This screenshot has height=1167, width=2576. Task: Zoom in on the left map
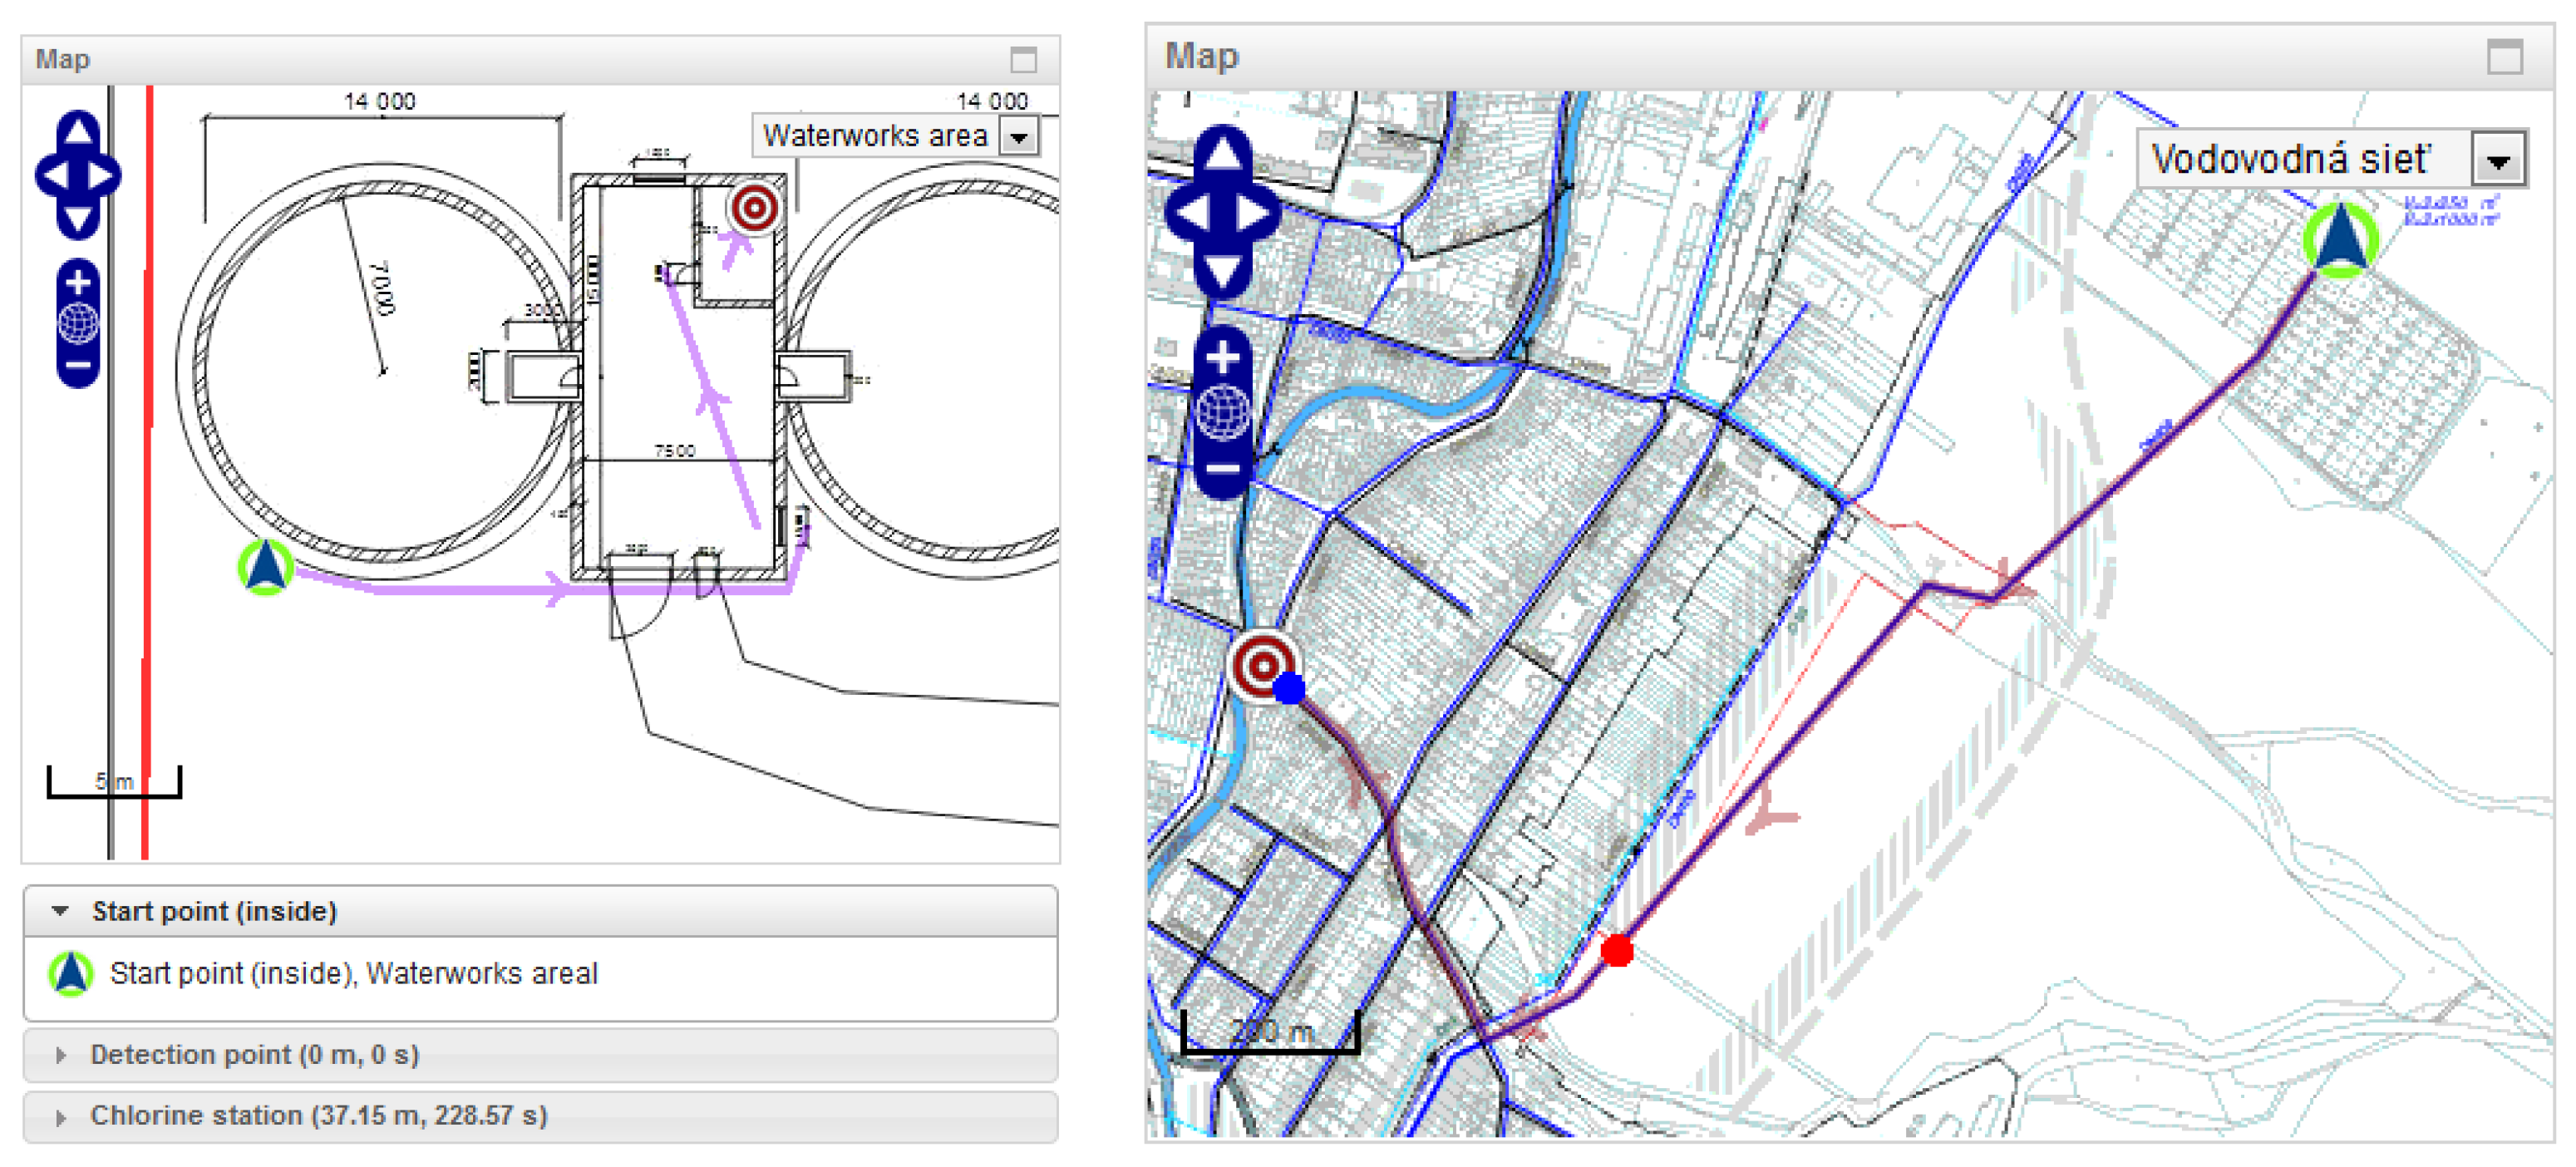click(78, 283)
